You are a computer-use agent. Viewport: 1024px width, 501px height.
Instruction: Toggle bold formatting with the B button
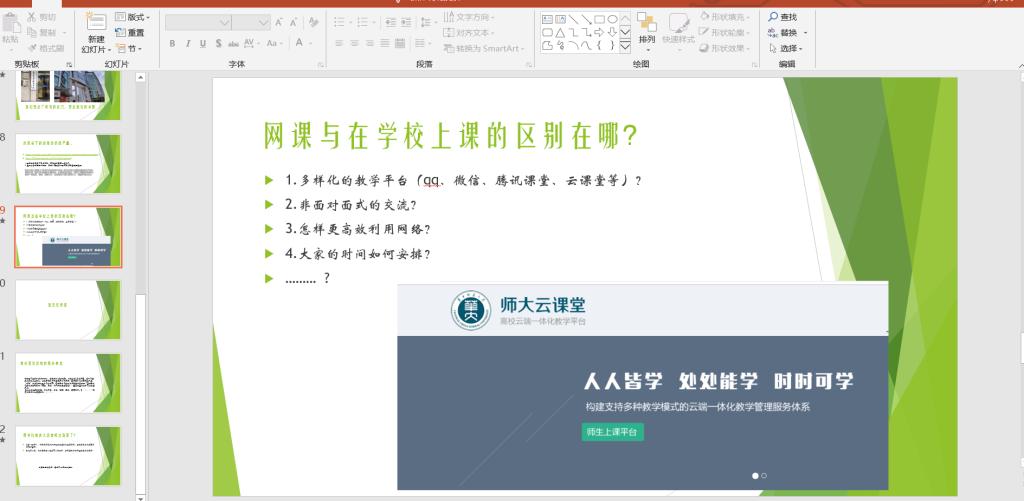(172, 44)
